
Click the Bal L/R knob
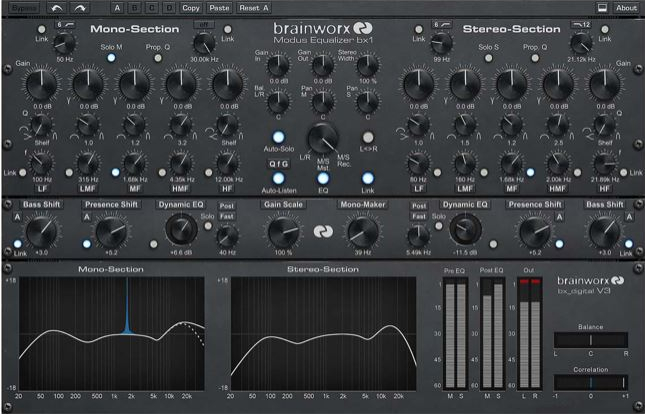point(278,102)
